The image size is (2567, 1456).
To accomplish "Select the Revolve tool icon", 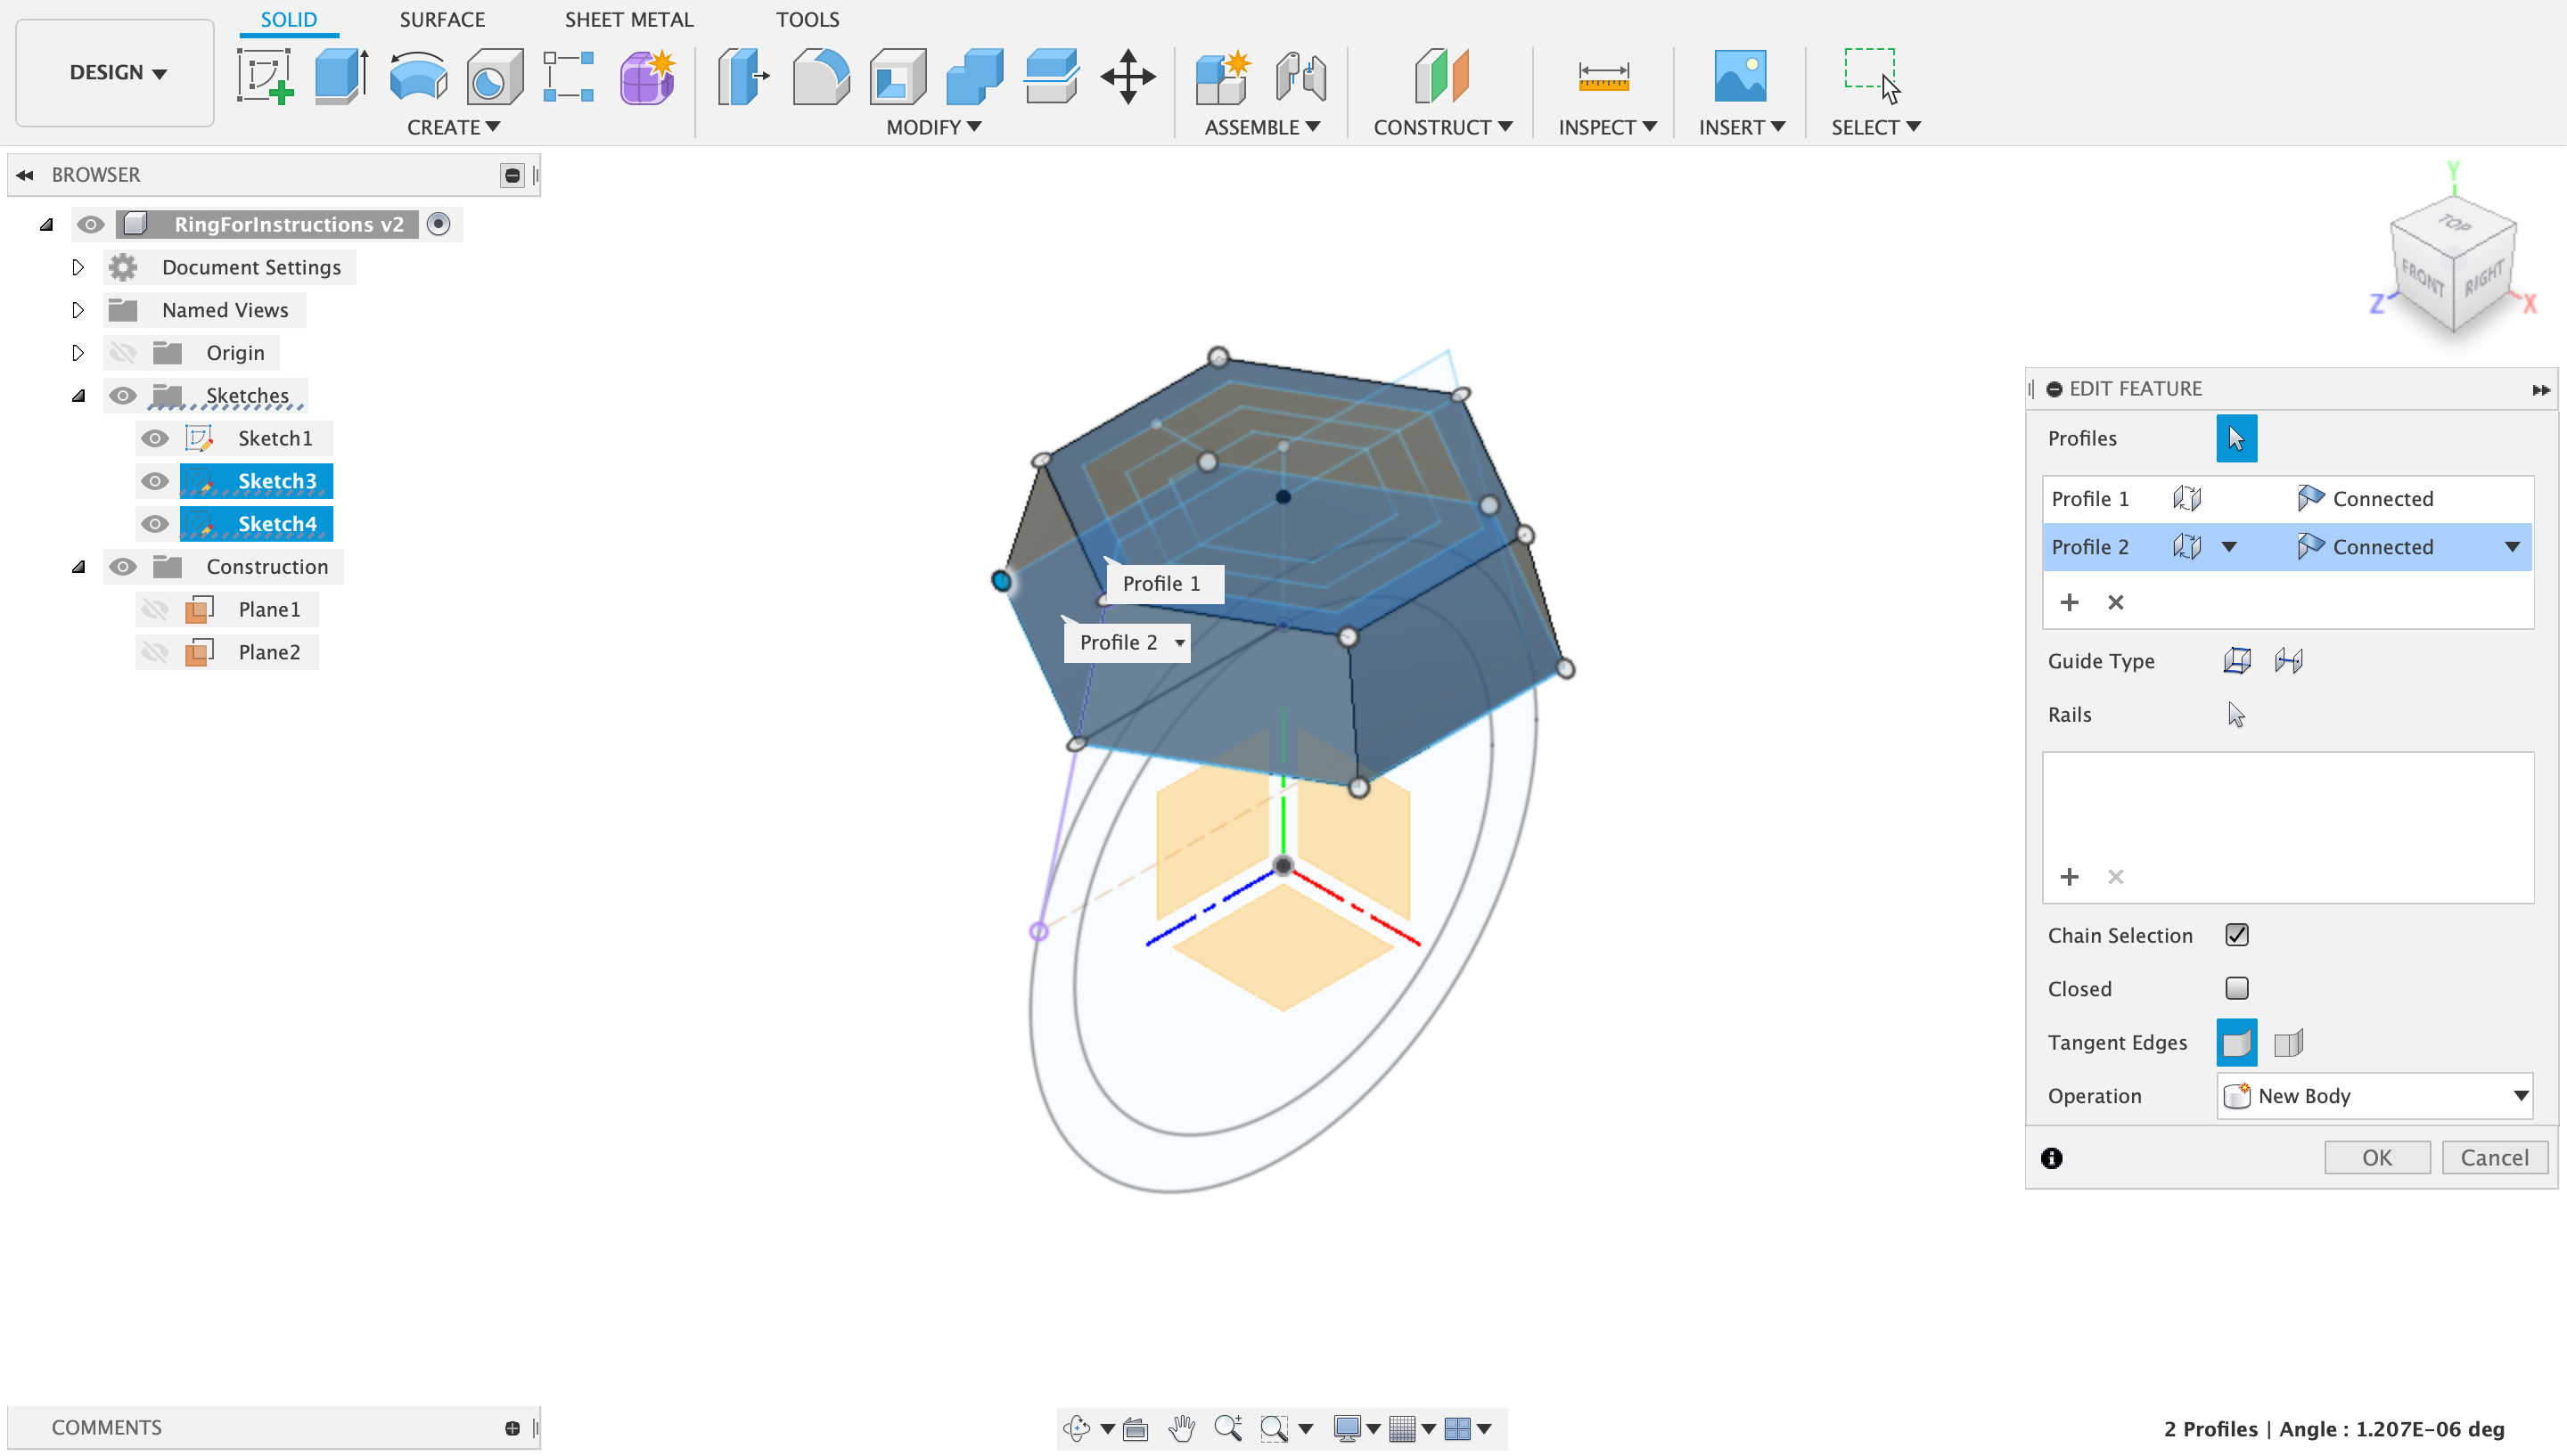I will point(418,76).
